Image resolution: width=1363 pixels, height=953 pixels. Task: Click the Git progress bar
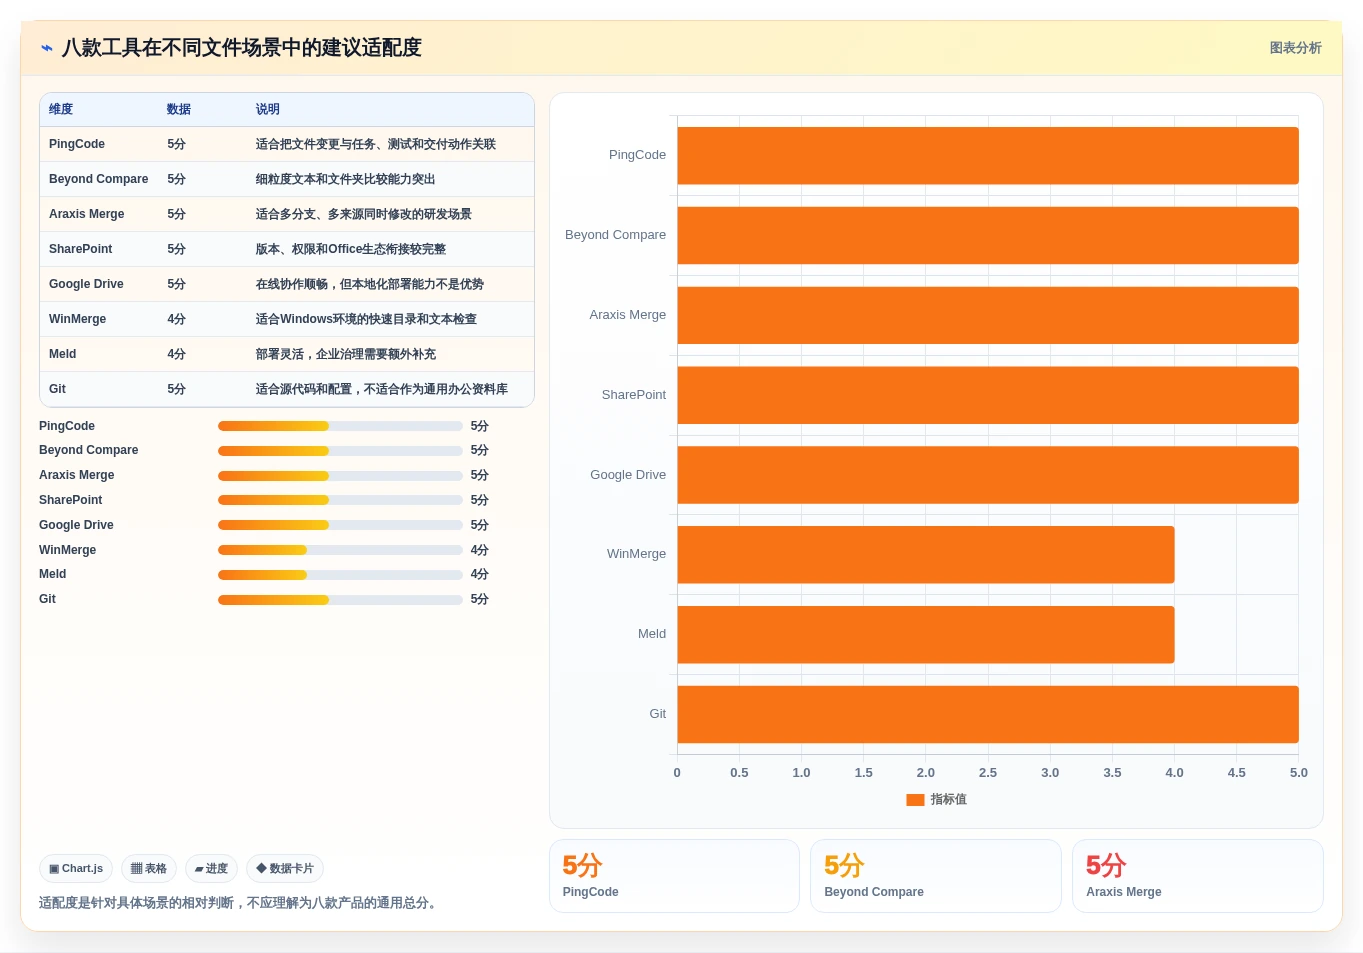tap(340, 600)
